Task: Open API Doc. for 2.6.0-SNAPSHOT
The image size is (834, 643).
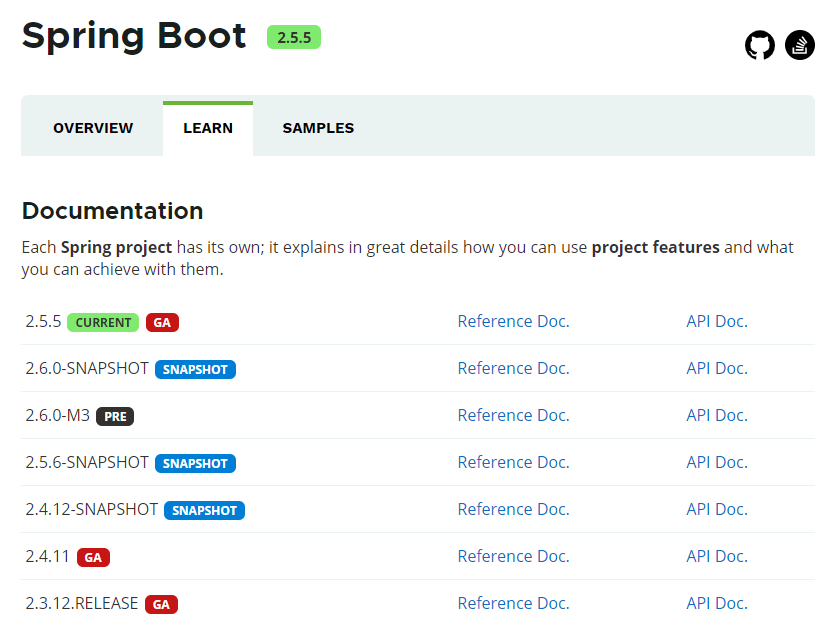Action: pyautogui.click(x=717, y=368)
